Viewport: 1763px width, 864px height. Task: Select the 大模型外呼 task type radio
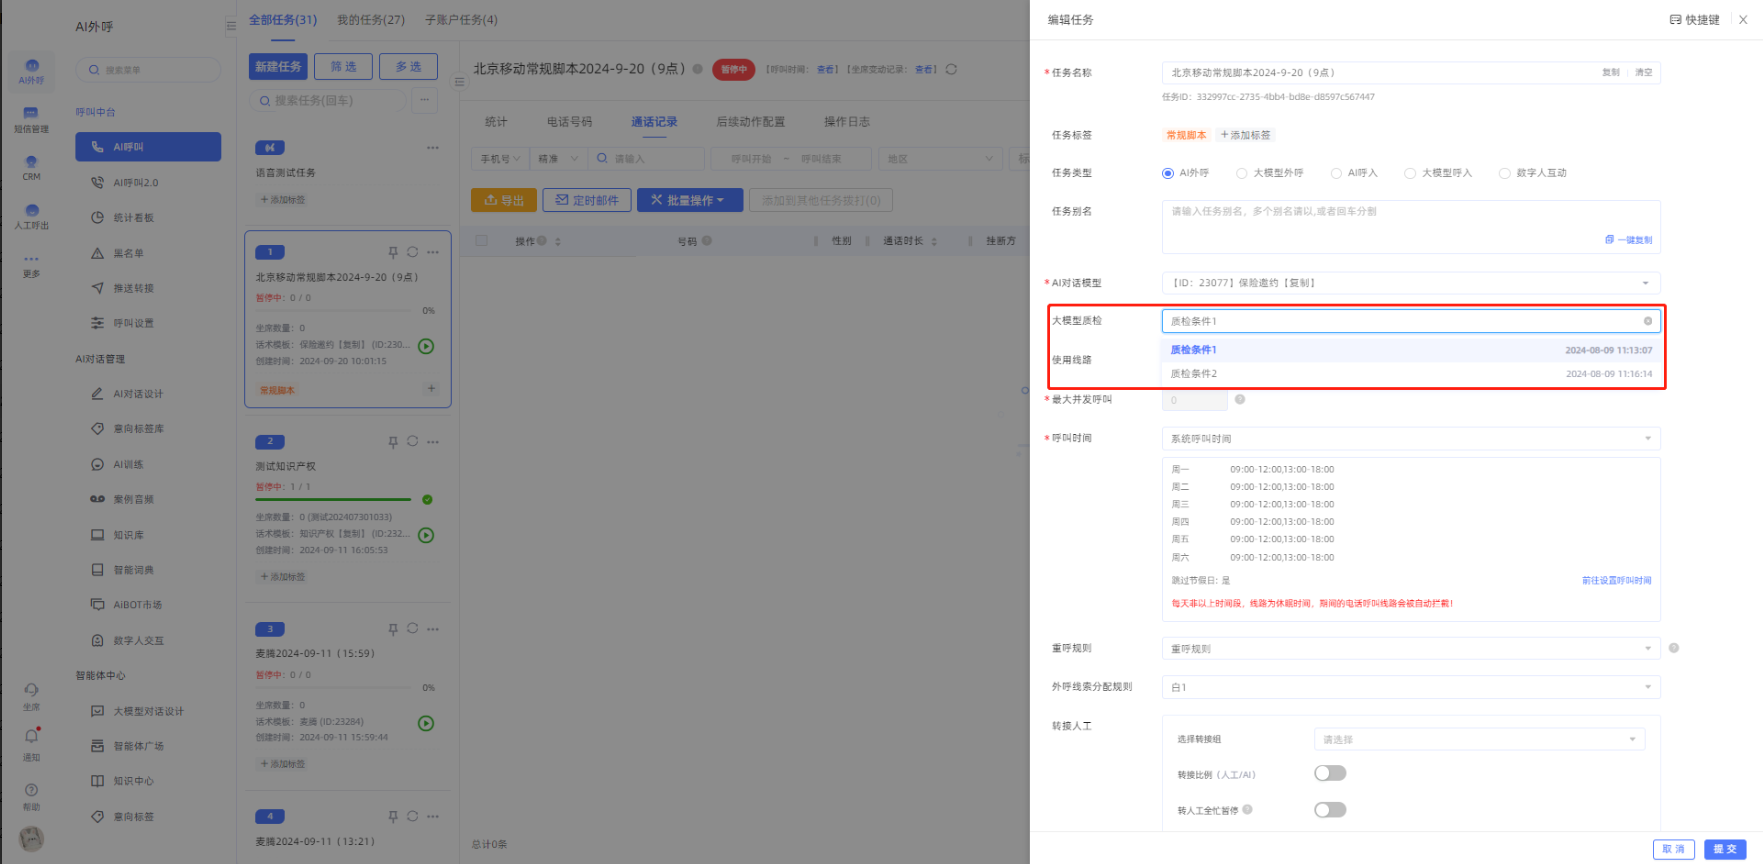point(1242,173)
